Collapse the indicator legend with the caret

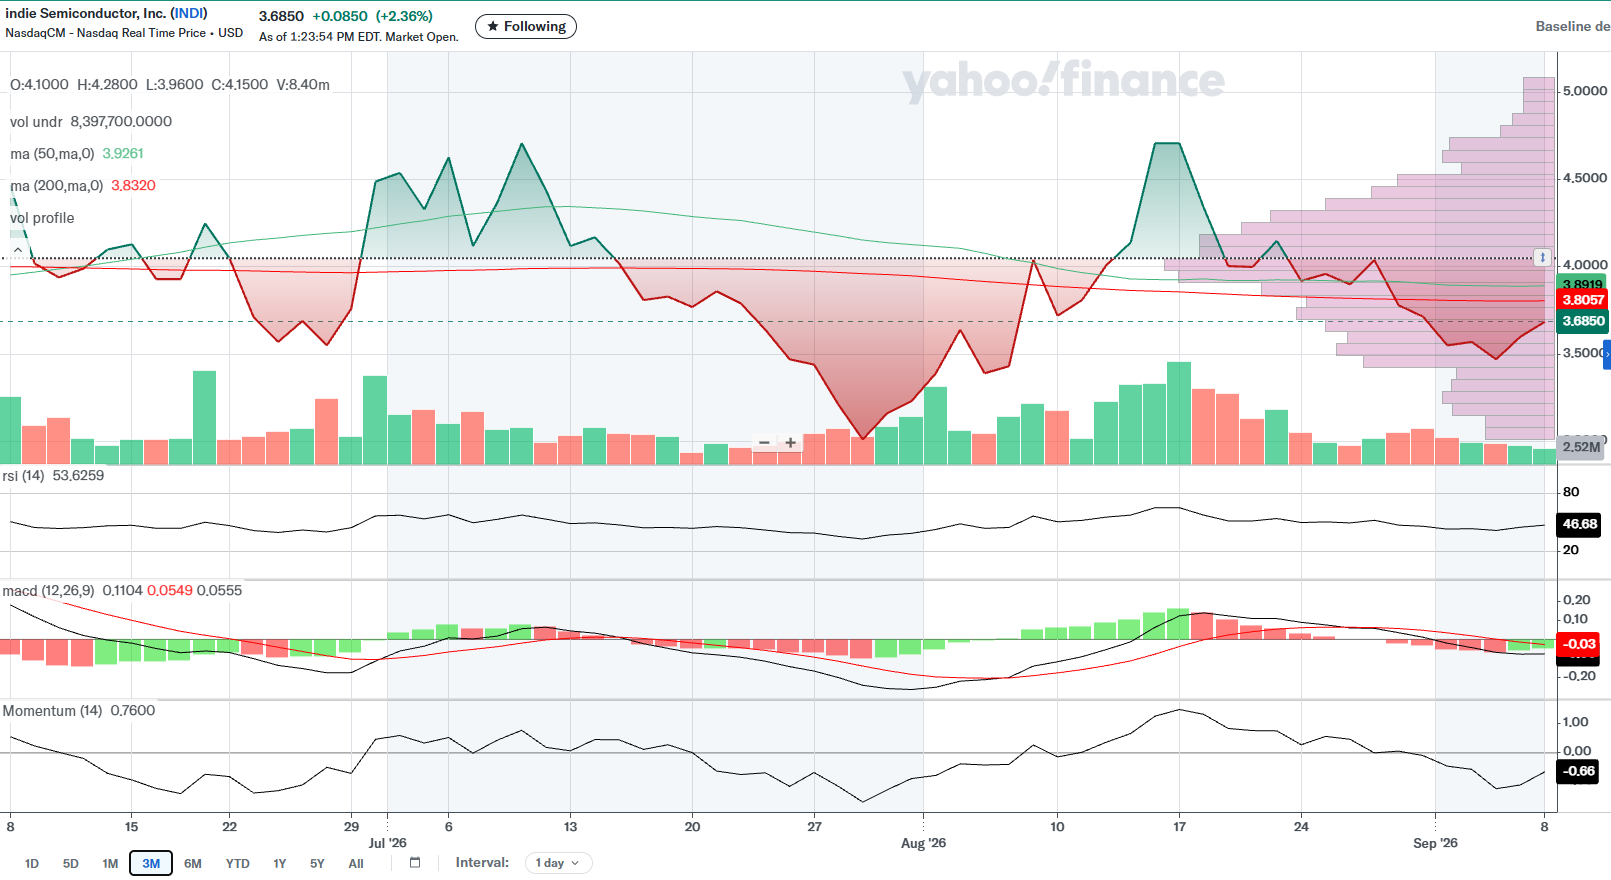pos(18,250)
